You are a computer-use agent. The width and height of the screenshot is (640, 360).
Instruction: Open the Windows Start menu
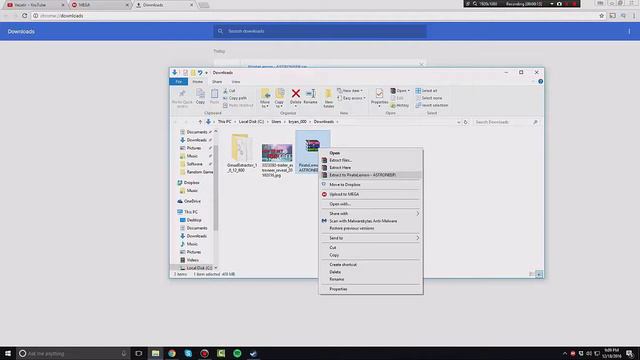pyautogui.click(x=8, y=353)
